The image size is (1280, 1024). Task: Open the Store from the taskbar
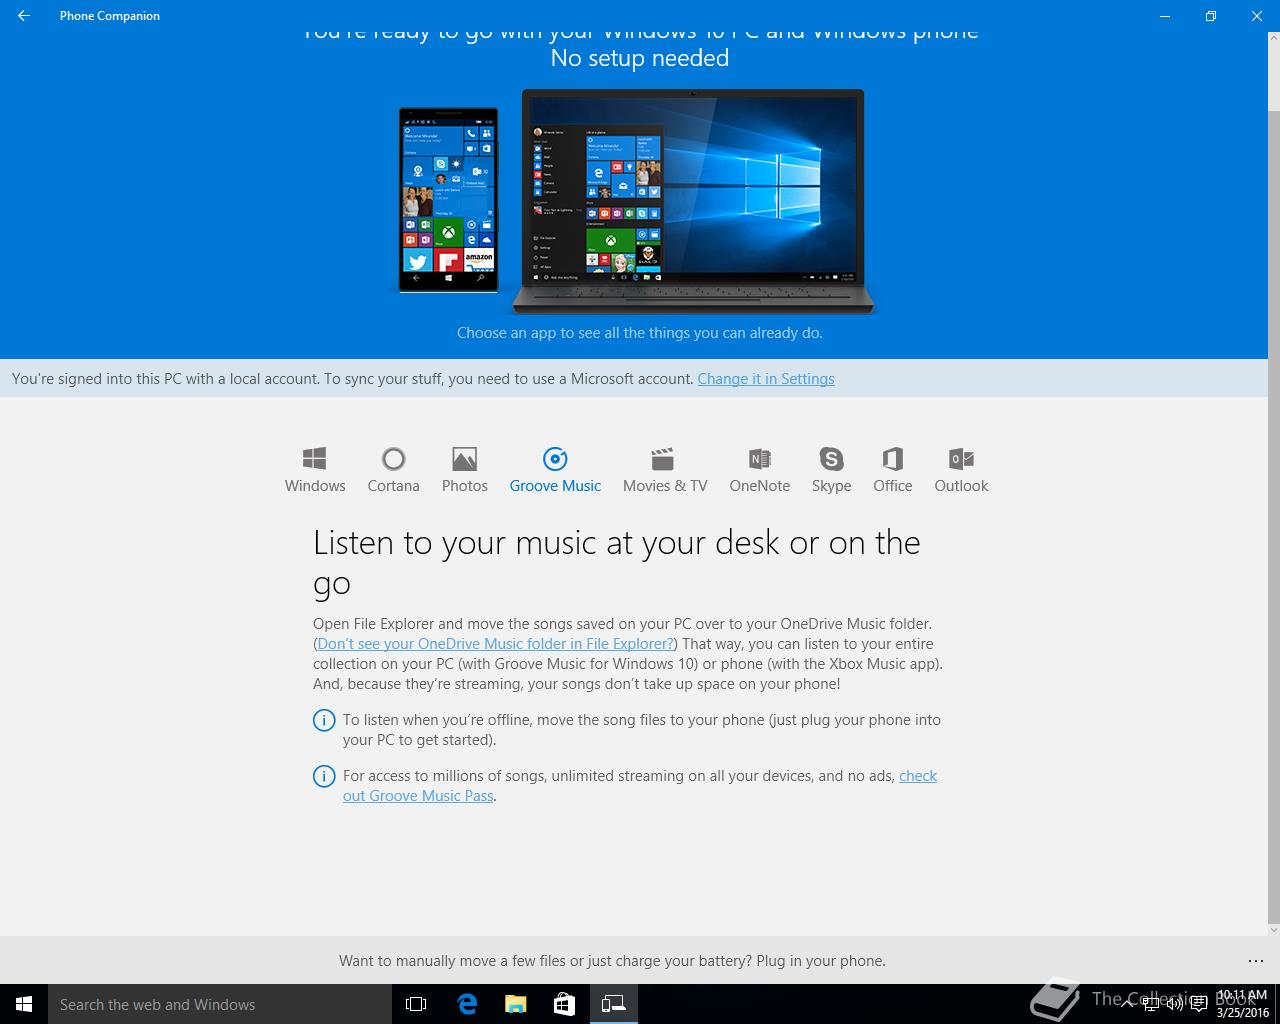click(x=564, y=1004)
